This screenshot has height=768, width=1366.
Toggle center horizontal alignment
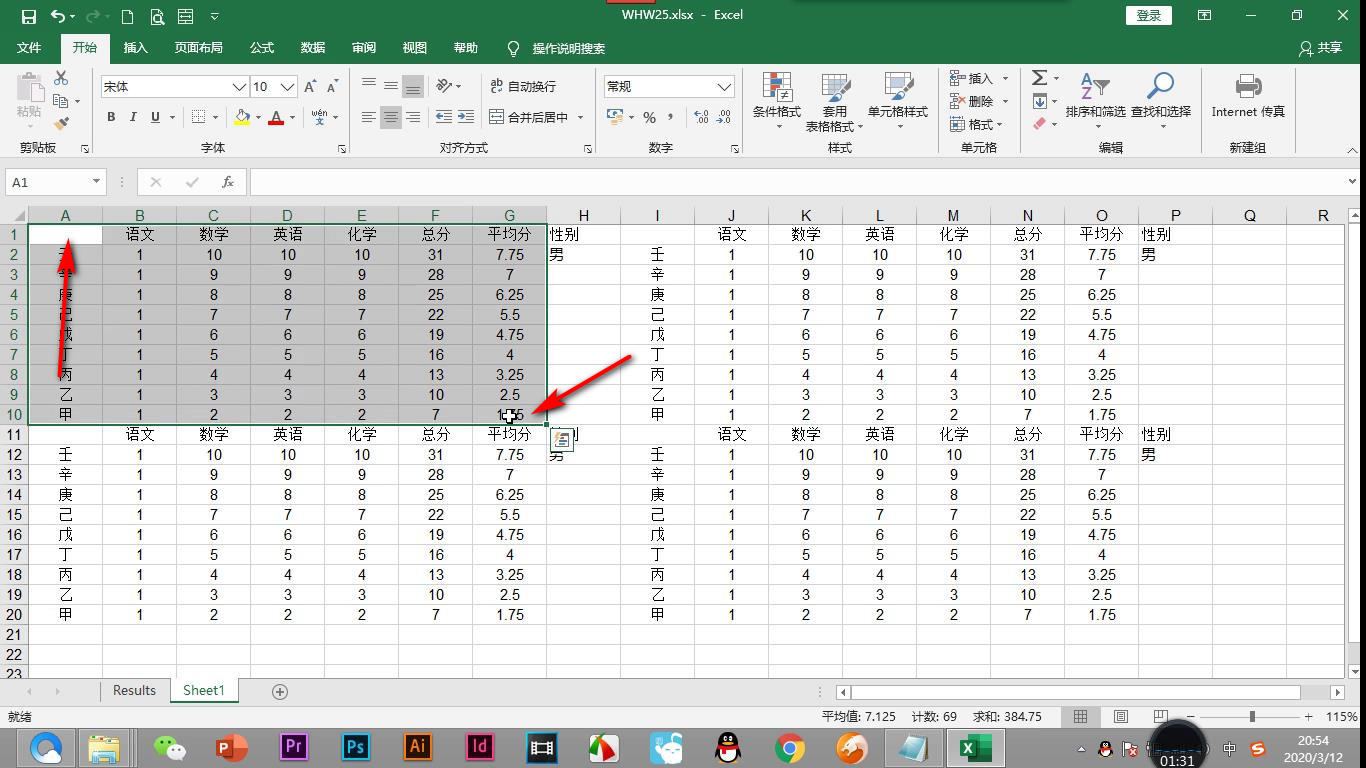[x=391, y=117]
